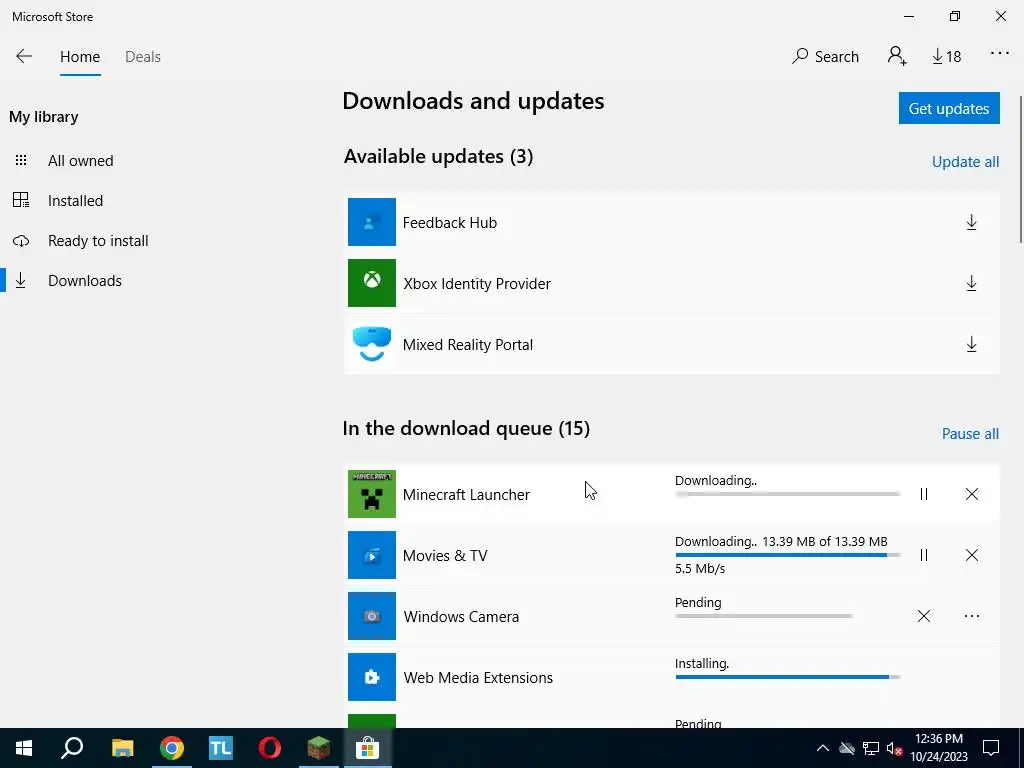The image size is (1024, 768).
Task: Cancel the Minecraft Launcher download
Action: click(972, 494)
